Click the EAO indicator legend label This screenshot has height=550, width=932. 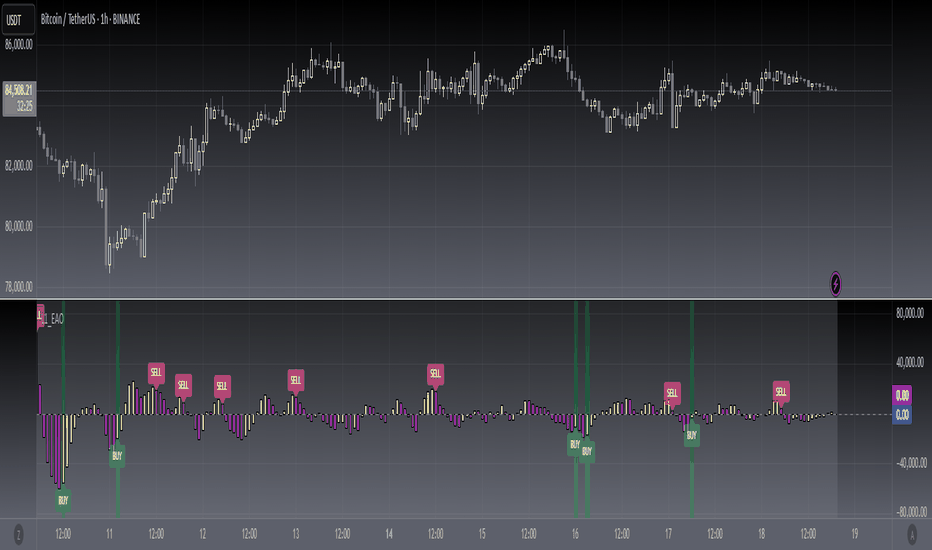(x=52, y=319)
